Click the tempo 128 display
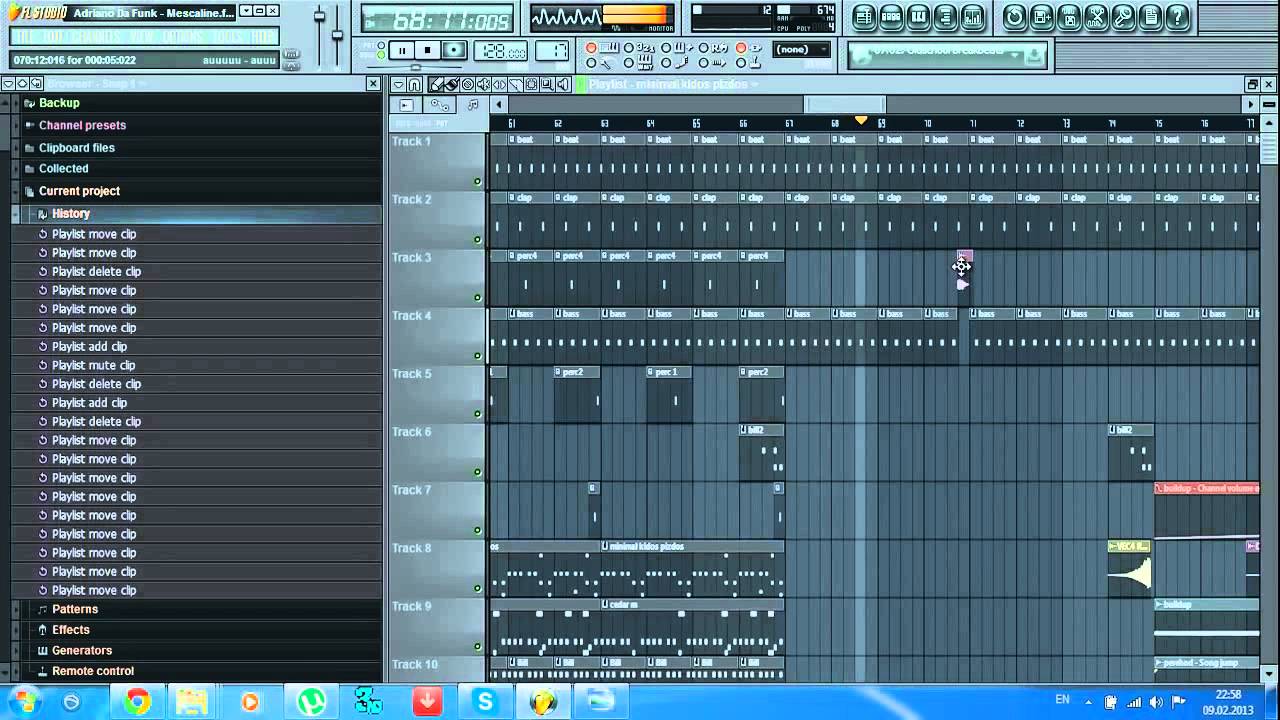1280x720 pixels. (x=500, y=51)
